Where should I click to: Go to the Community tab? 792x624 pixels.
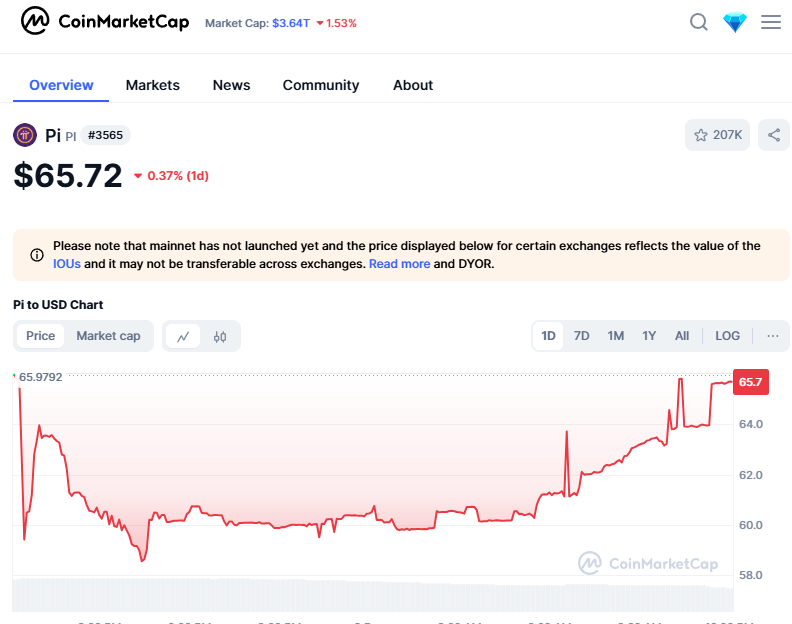coord(321,85)
